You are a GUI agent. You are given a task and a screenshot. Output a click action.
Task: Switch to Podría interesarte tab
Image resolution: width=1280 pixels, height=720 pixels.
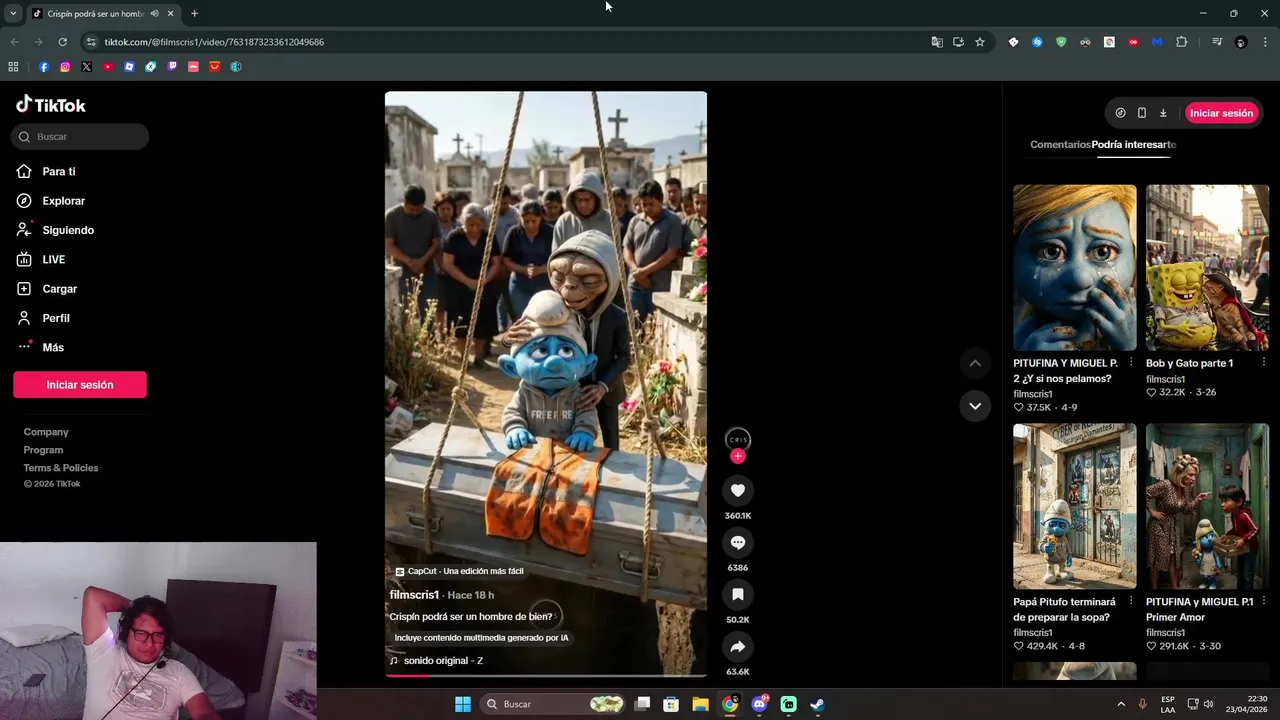pyautogui.click(x=1134, y=145)
